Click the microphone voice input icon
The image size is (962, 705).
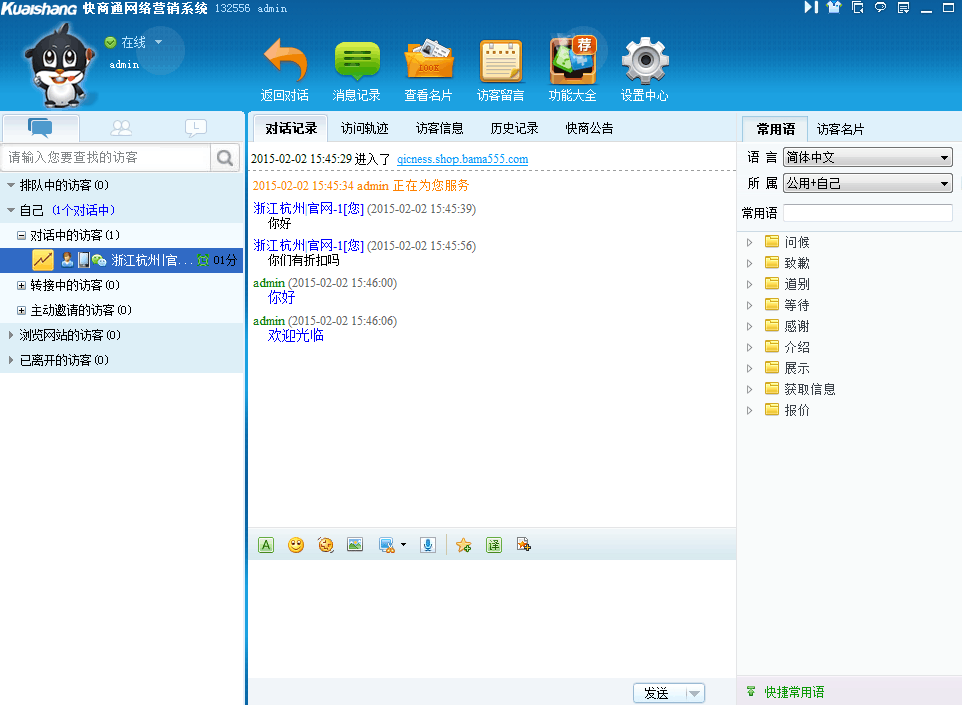coord(428,545)
